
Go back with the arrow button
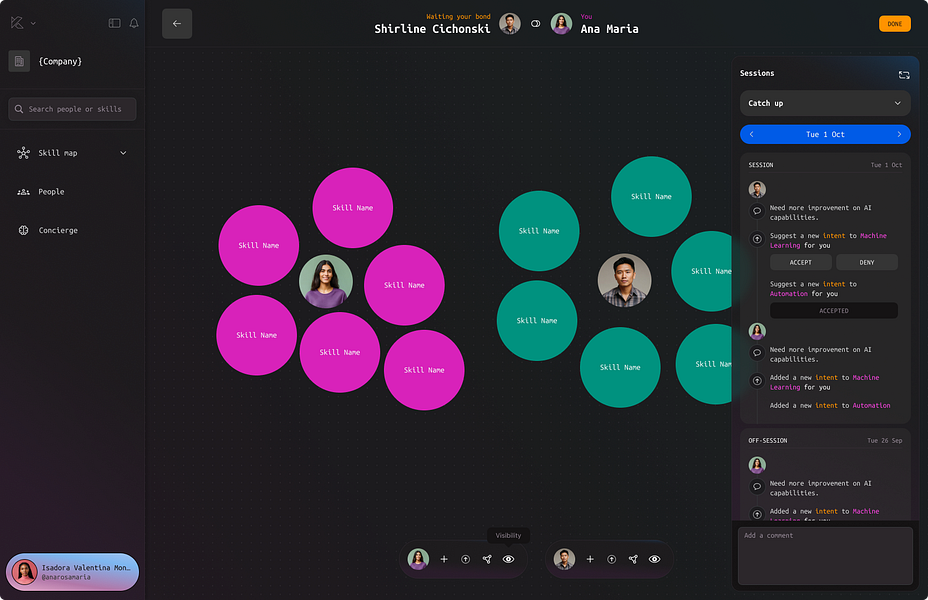tap(177, 24)
